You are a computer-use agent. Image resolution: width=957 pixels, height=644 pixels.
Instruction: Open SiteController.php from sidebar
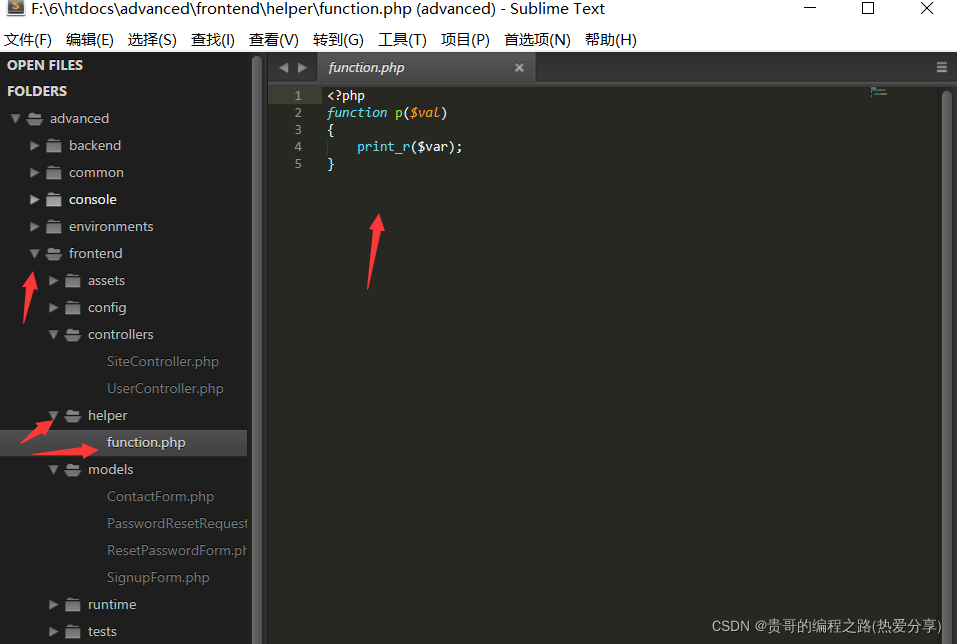(162, 361)
